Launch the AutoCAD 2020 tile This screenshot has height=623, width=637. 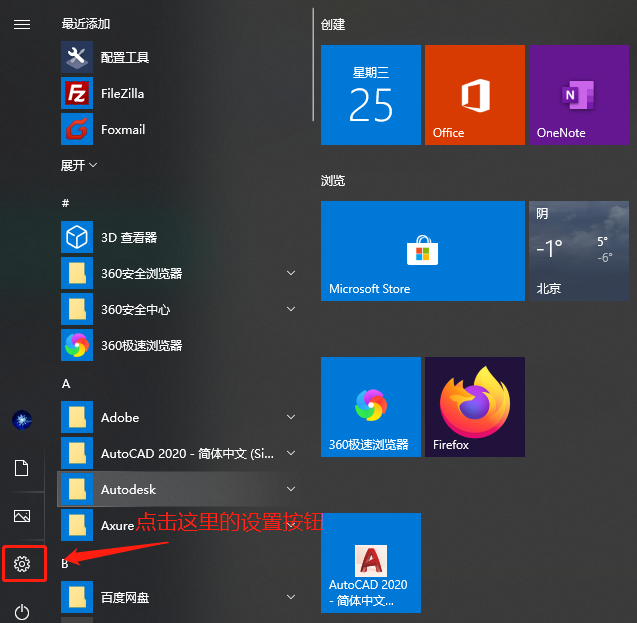coord(371,563)
